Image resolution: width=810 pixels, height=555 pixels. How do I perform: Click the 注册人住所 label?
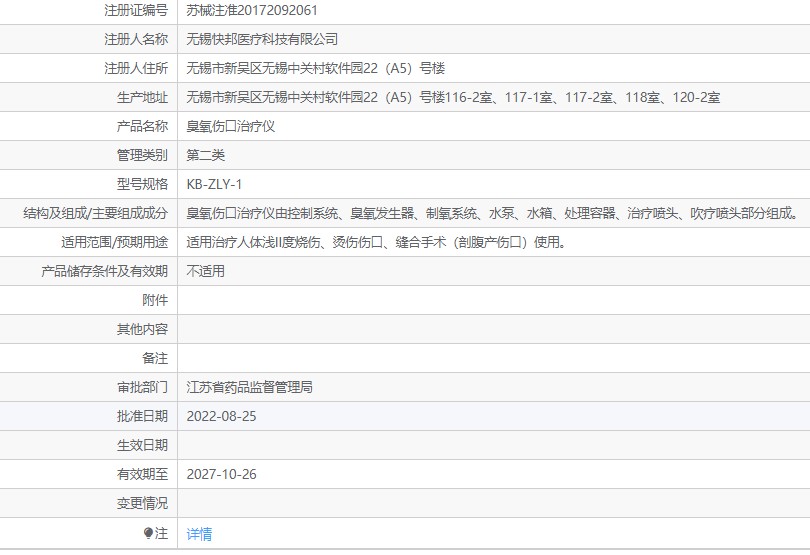coord(136,68)
